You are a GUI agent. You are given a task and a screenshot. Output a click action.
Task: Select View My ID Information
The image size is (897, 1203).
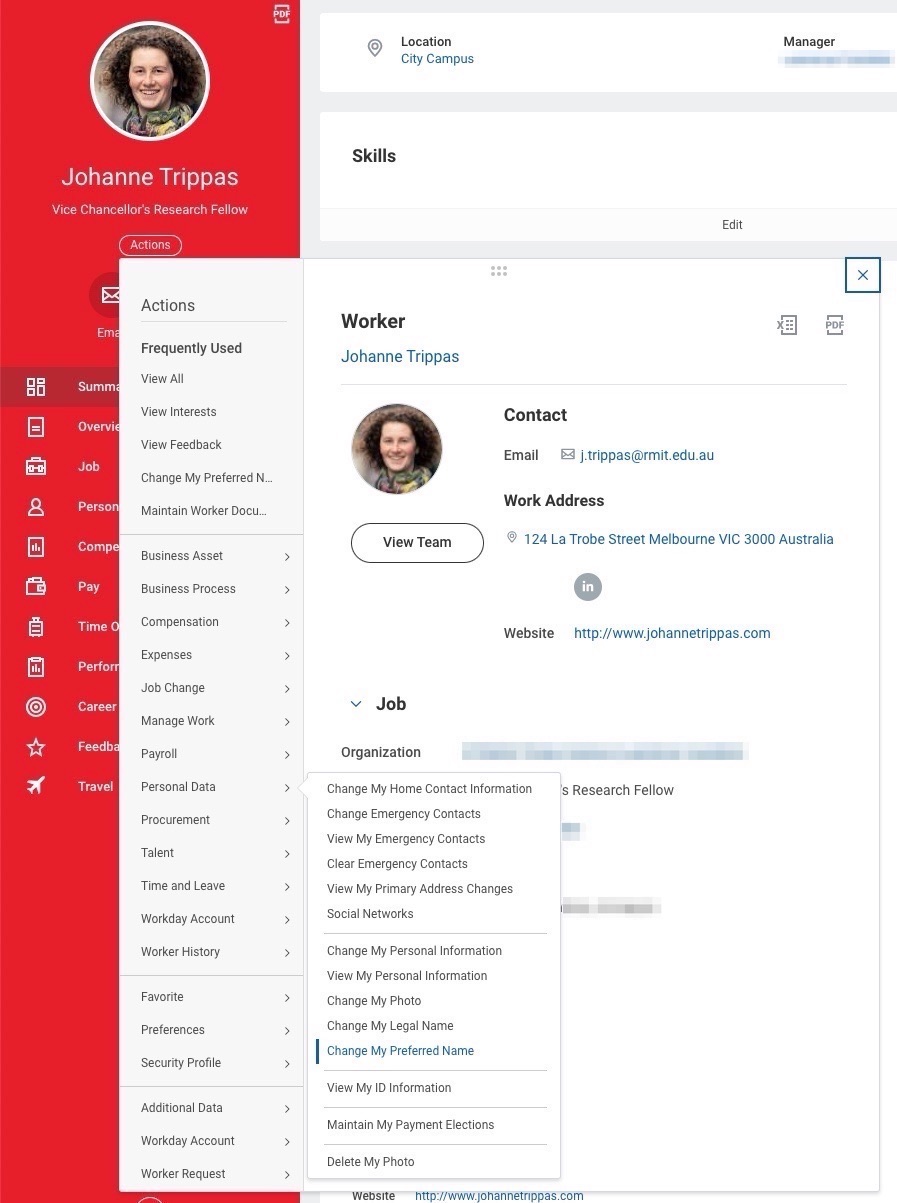pyautogui.click(x=389, y=1088)
